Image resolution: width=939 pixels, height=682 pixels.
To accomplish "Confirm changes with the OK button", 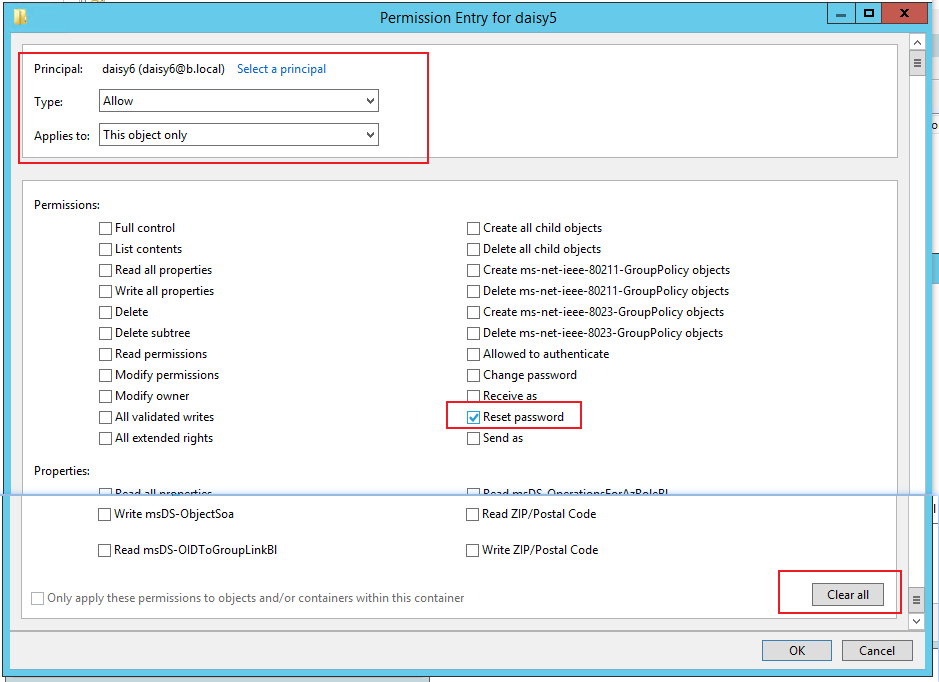I will (x=796, y=650).
